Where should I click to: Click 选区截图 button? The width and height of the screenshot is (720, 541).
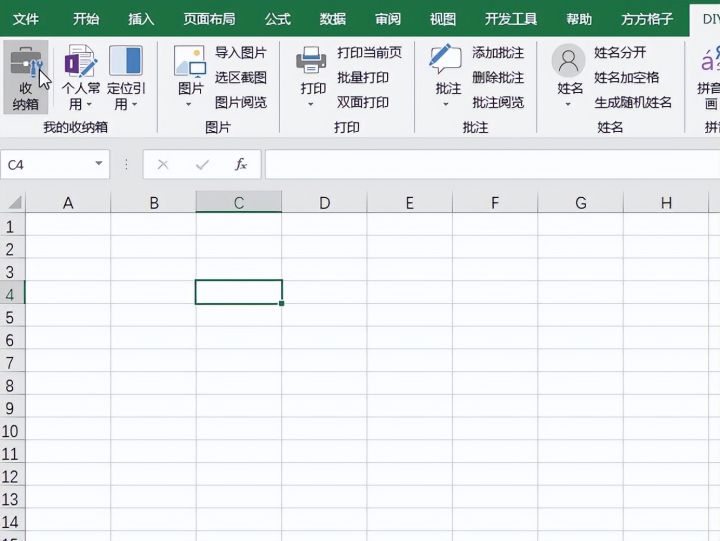241,77
